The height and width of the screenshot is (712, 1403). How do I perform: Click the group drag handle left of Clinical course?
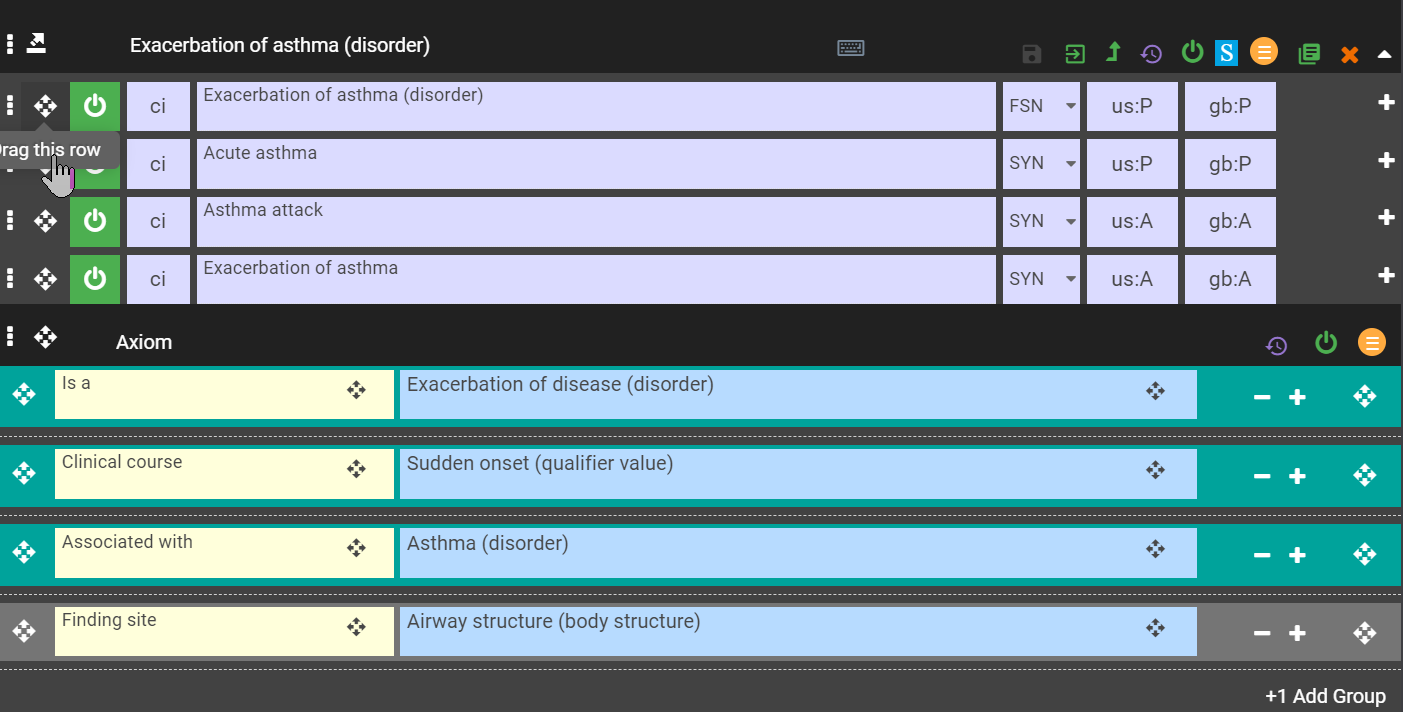point(24,474)
